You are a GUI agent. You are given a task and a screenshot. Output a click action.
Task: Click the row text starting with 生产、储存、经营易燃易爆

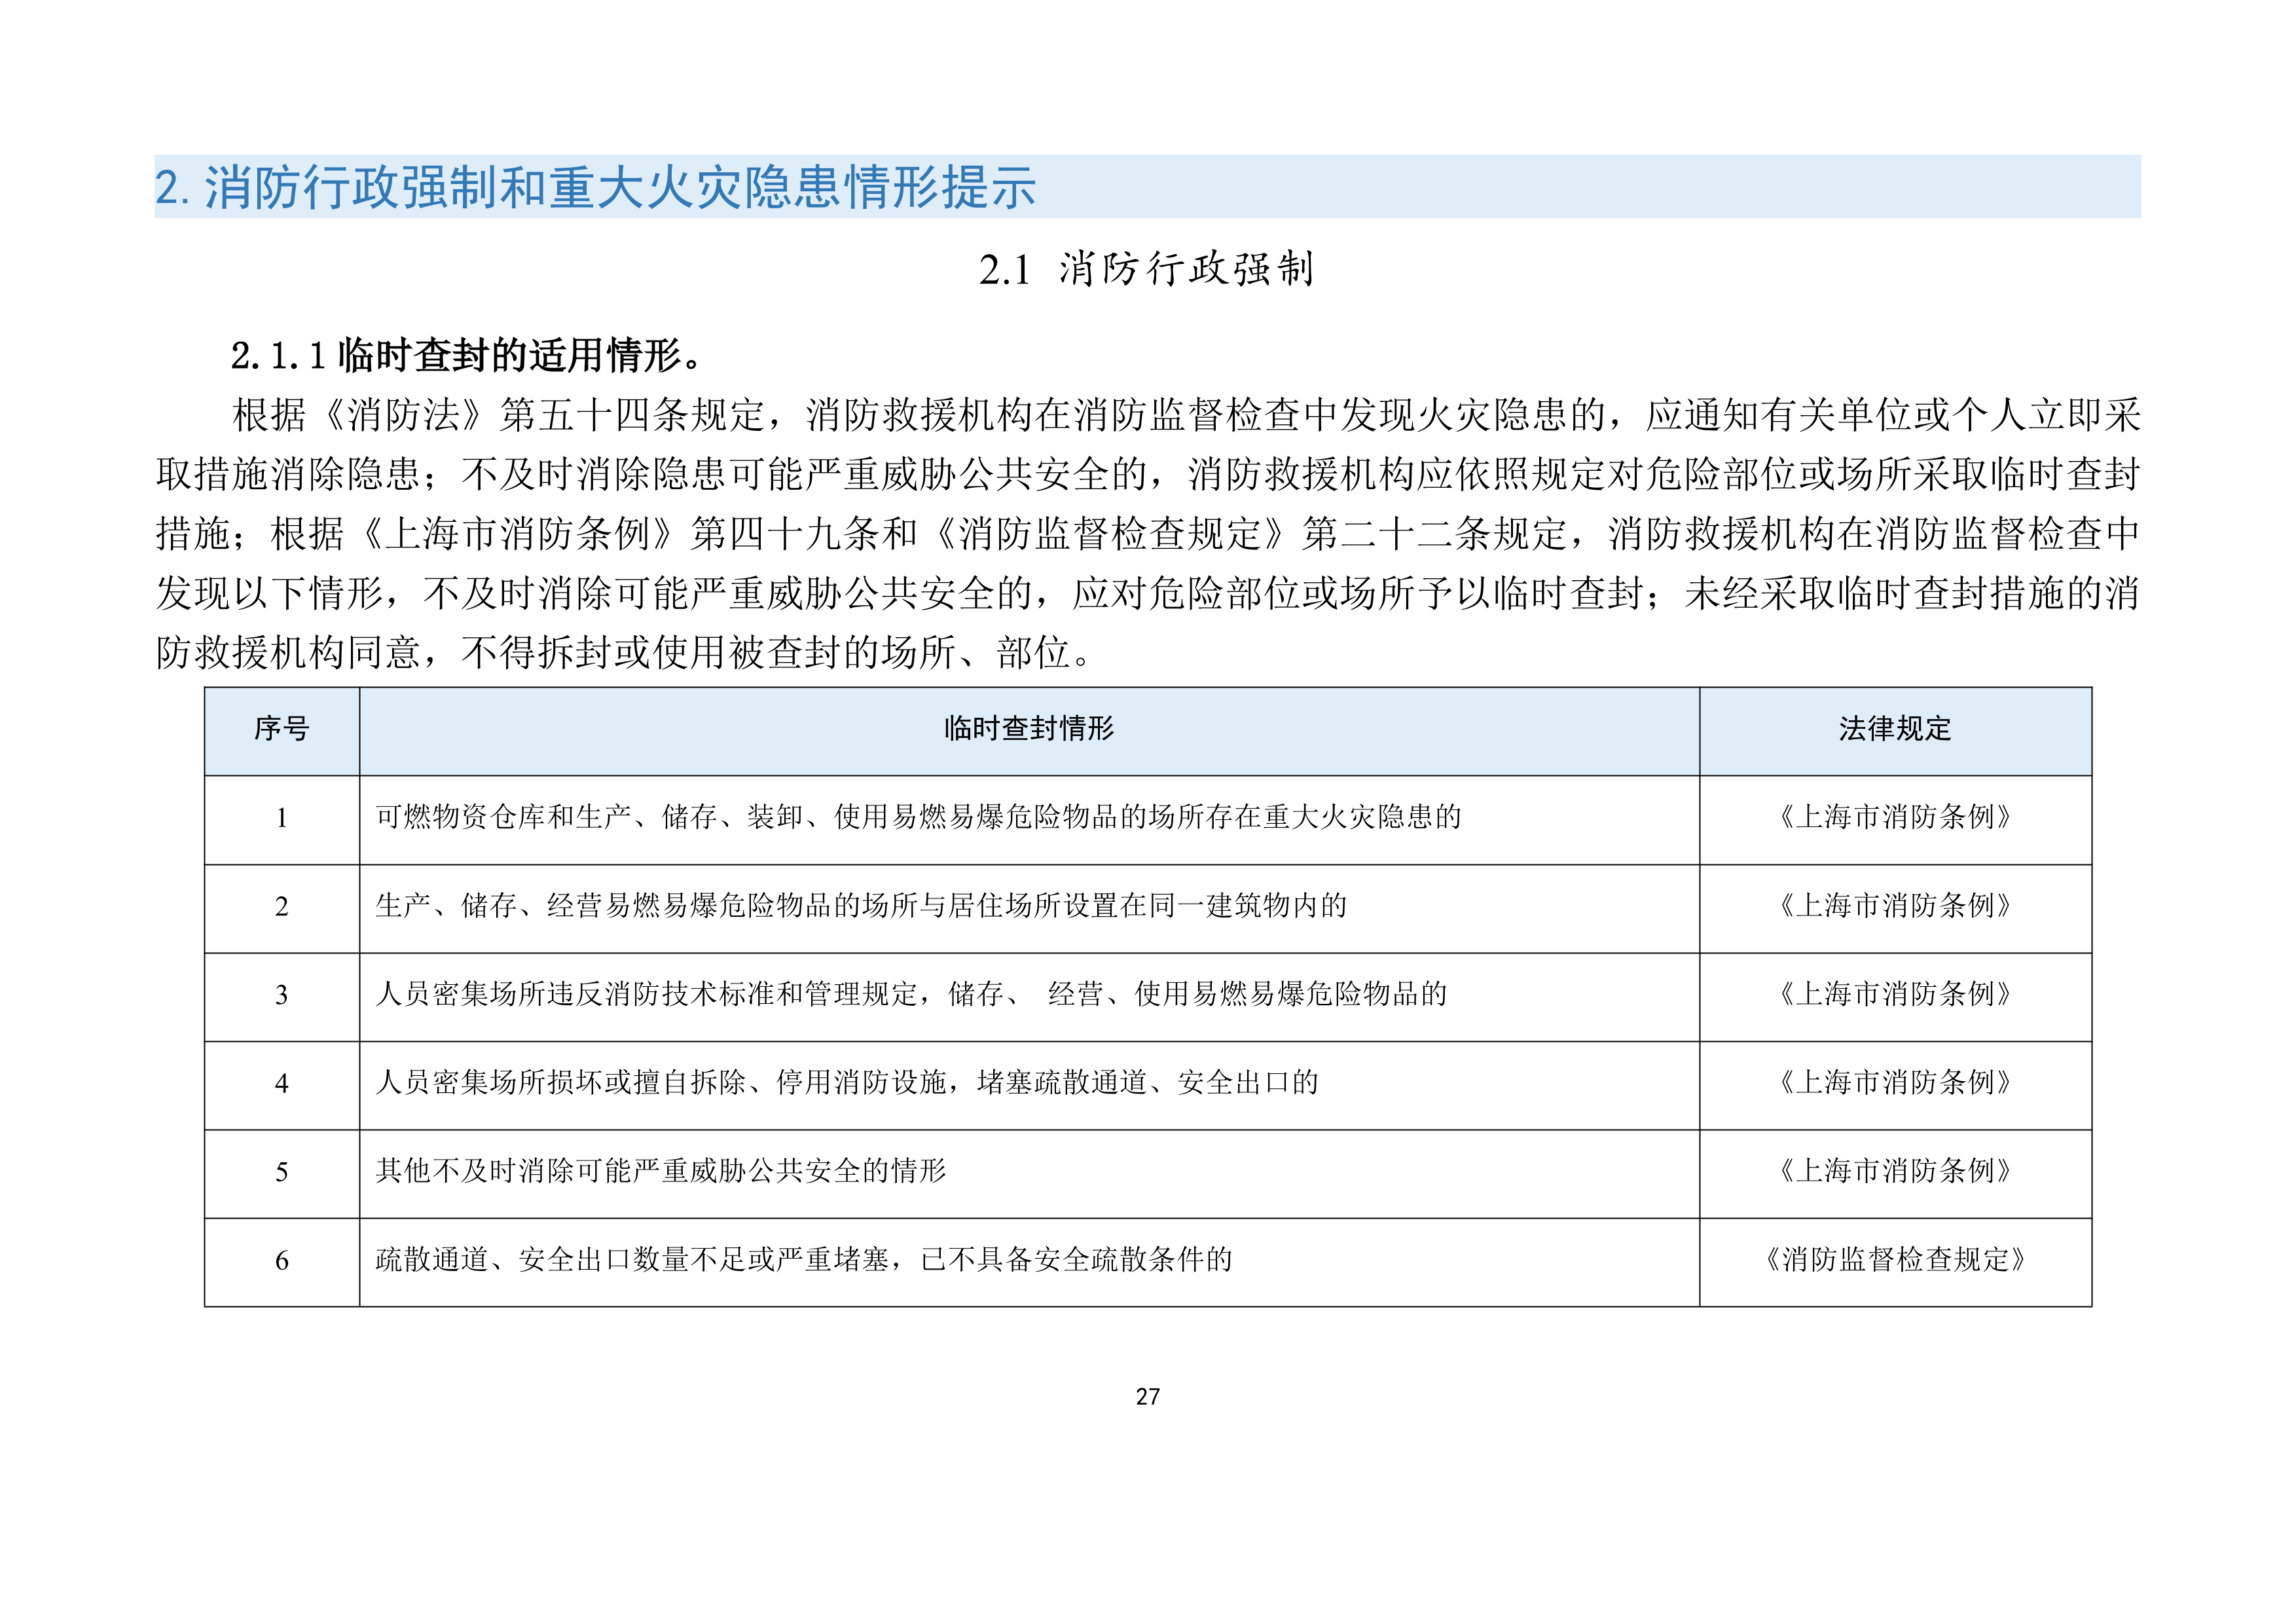861,906
